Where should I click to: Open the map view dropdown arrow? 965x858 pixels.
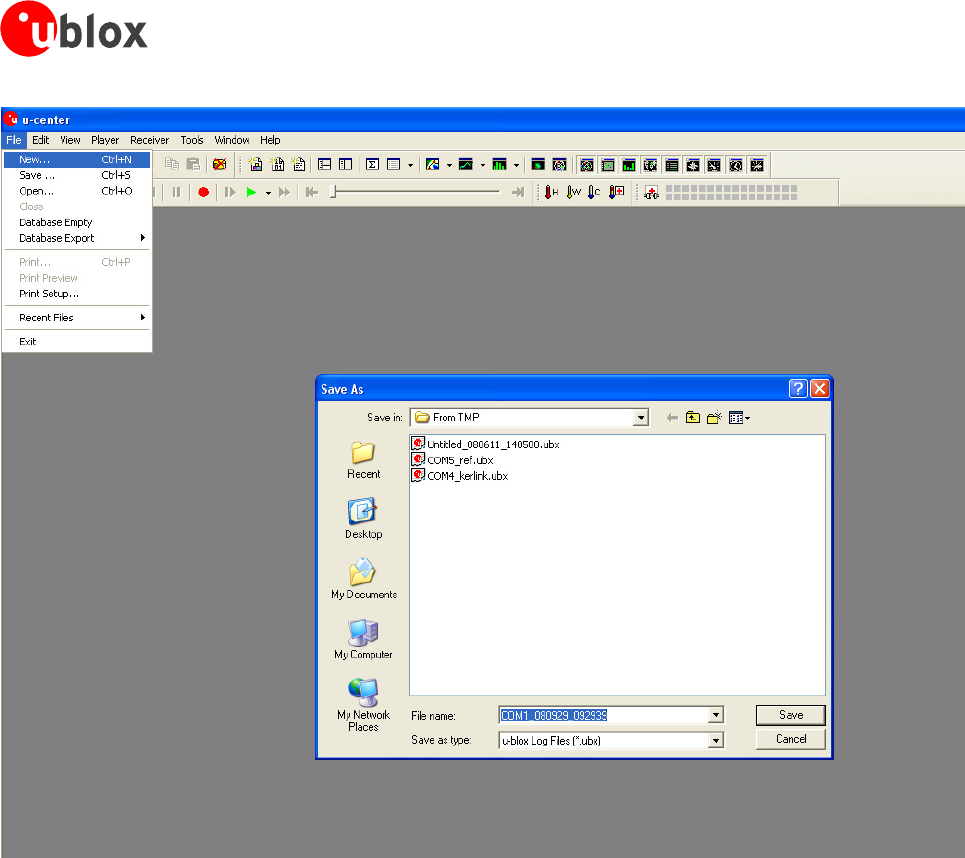pyautogui.click(x=449, y=165)
